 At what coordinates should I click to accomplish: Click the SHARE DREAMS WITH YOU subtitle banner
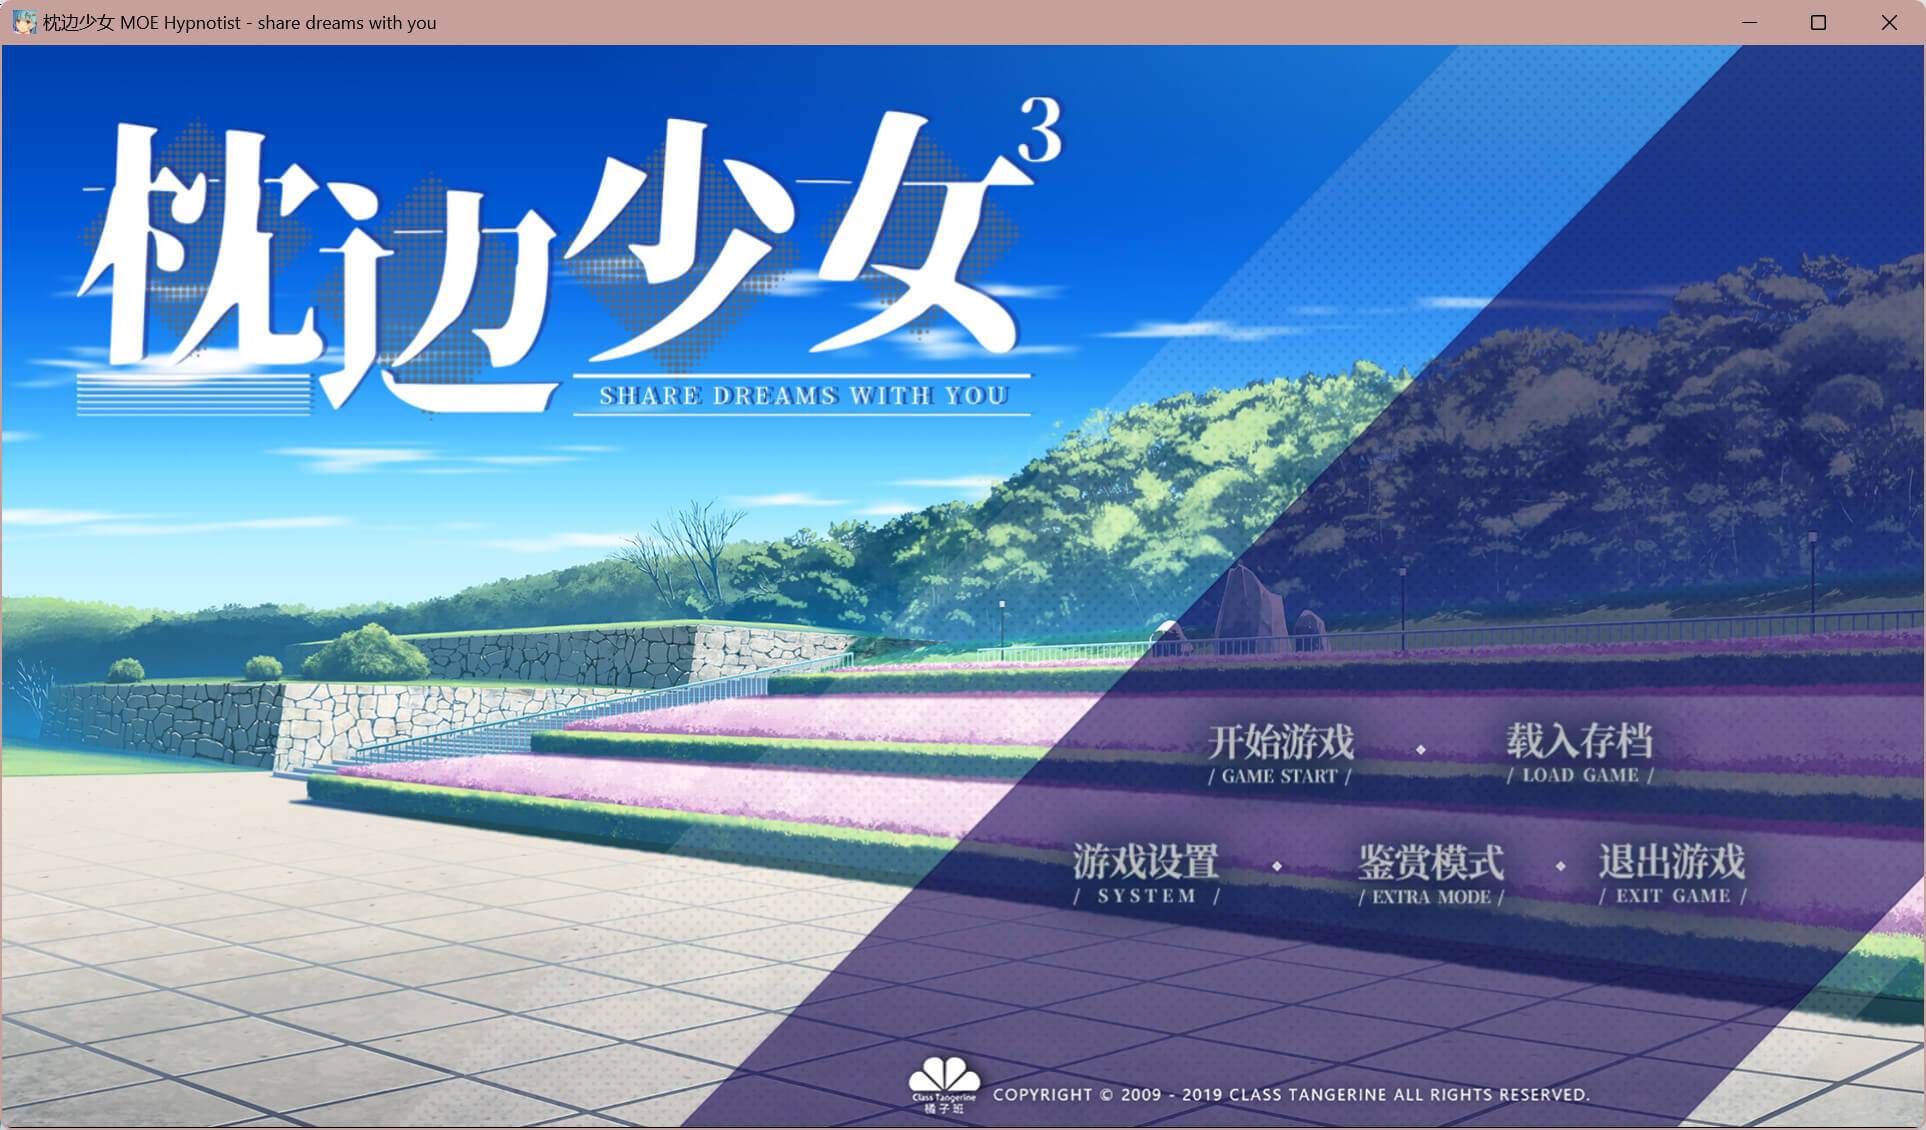click(802, 395)
